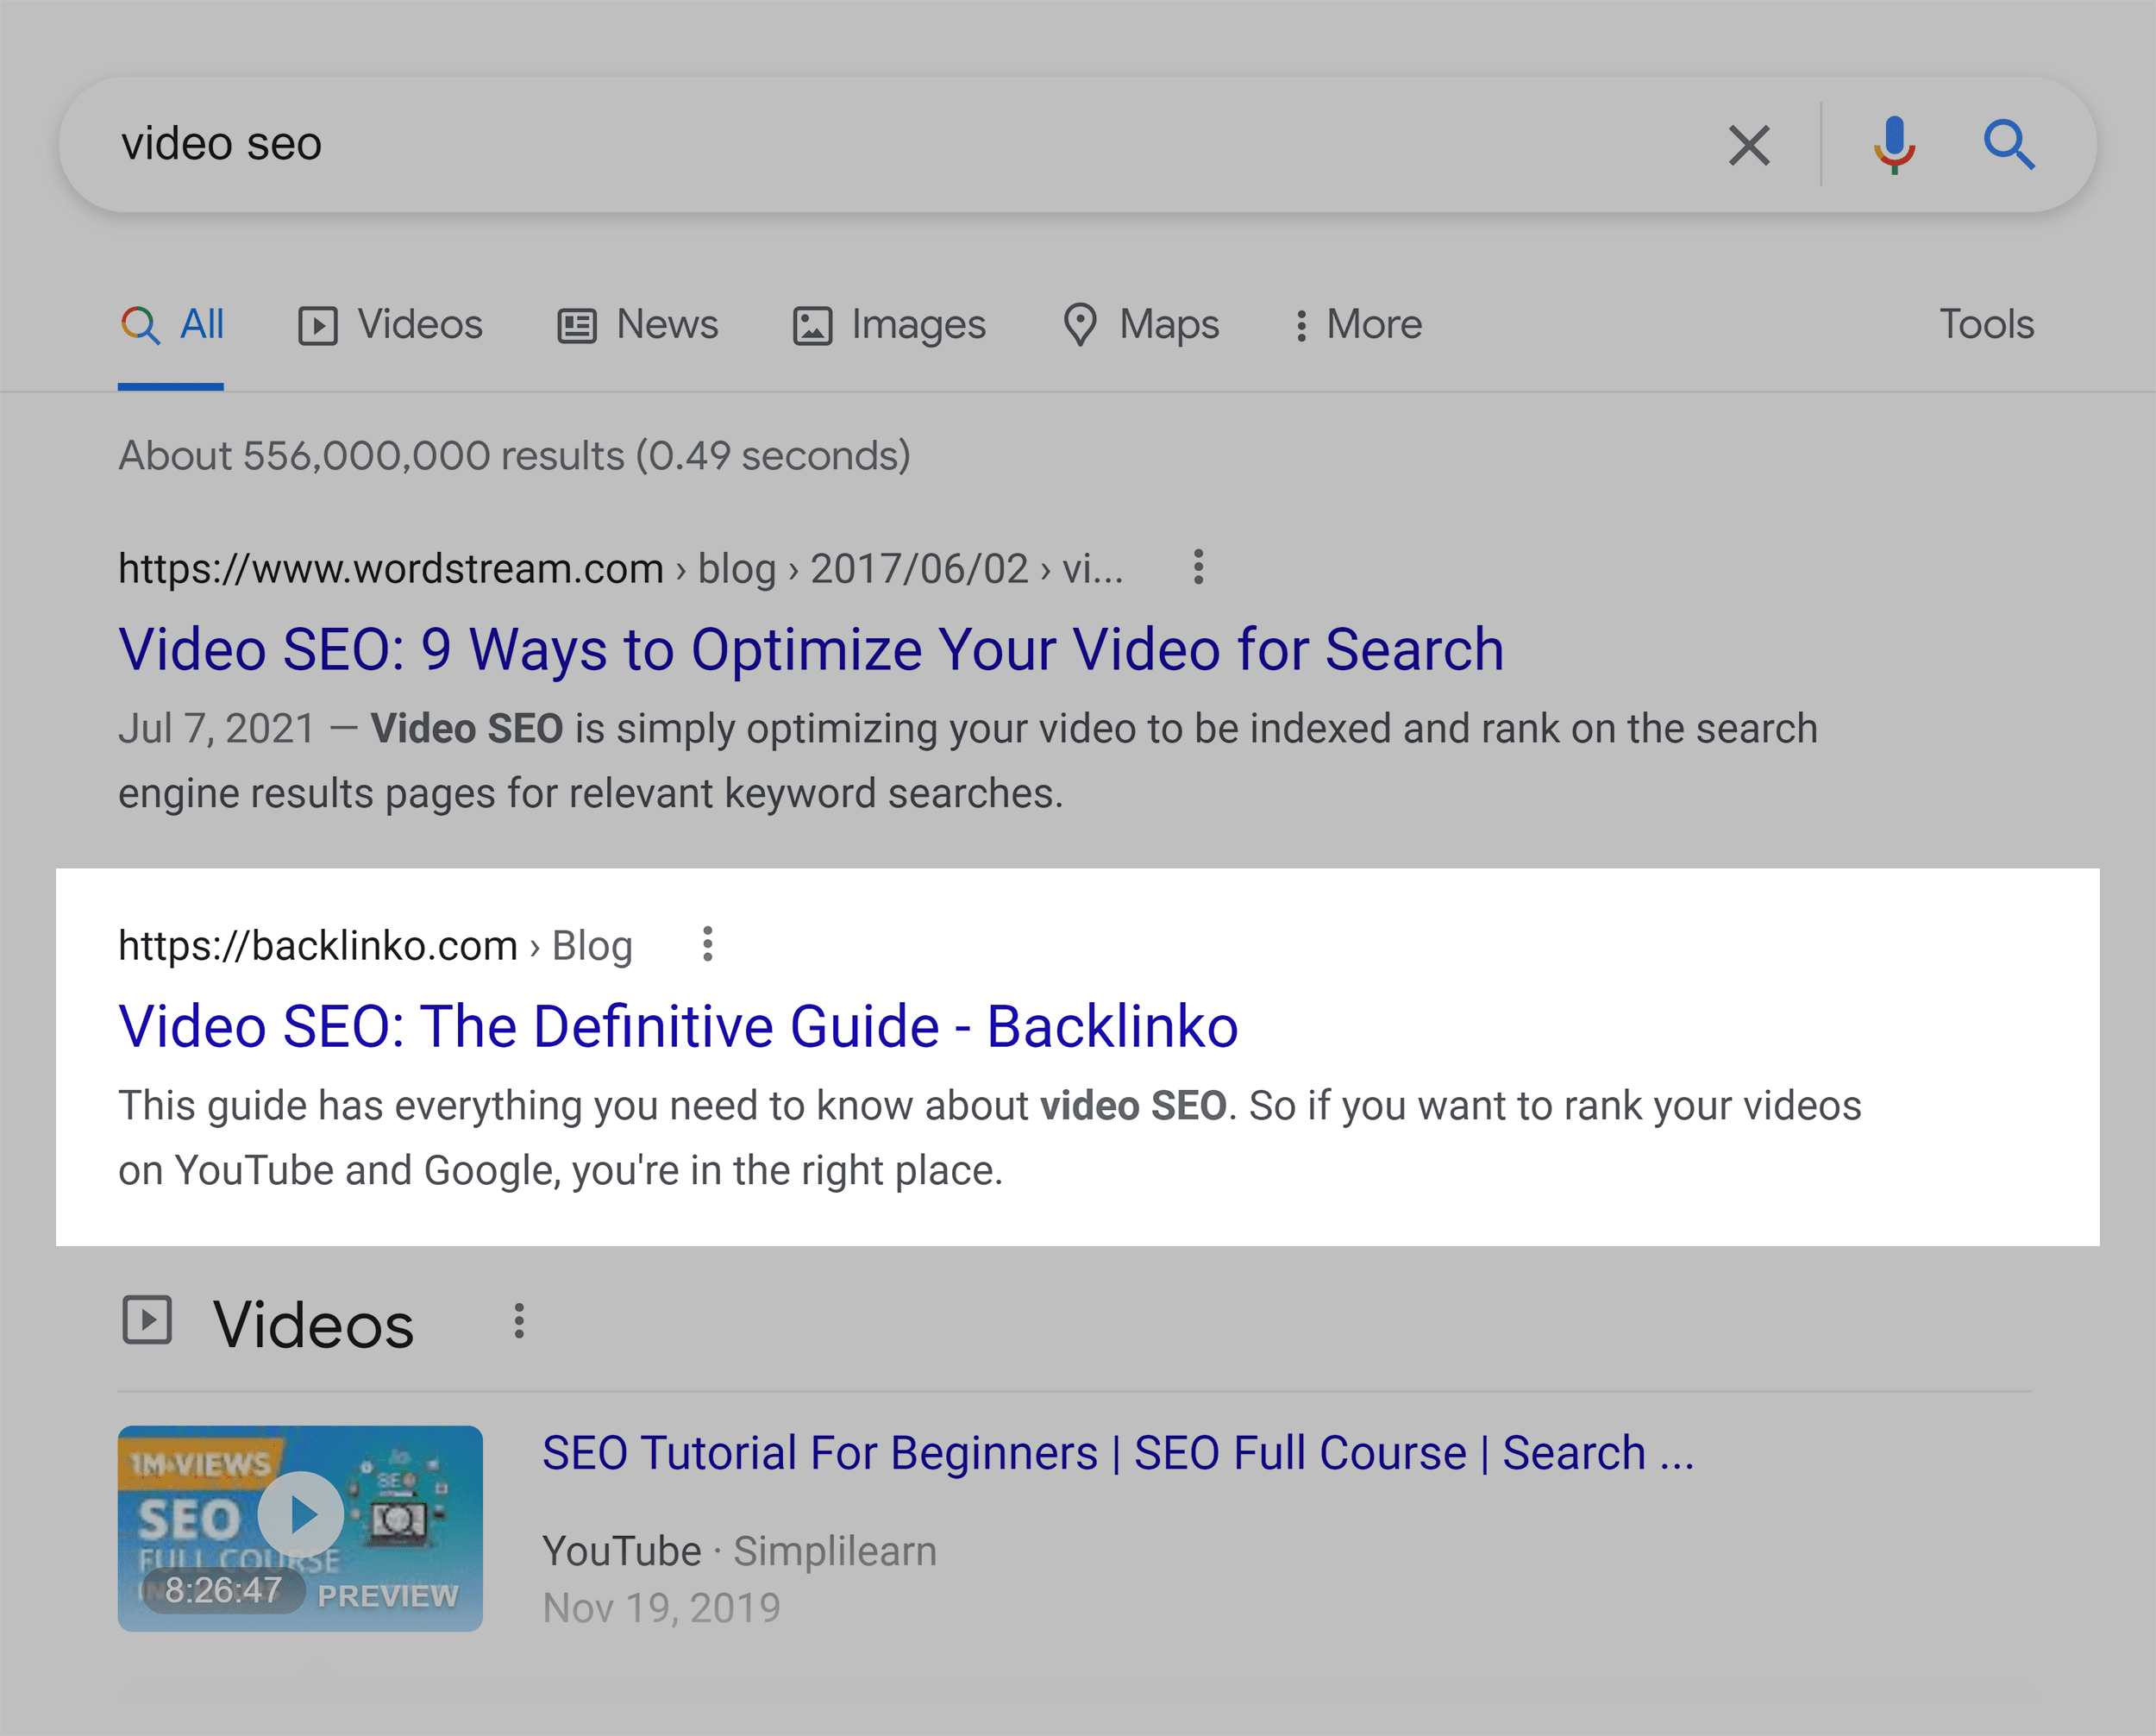Screen dimensions: 2156x1736
Task: Click the blue magnifier search icon
Action: click(x=2008, y=145)
